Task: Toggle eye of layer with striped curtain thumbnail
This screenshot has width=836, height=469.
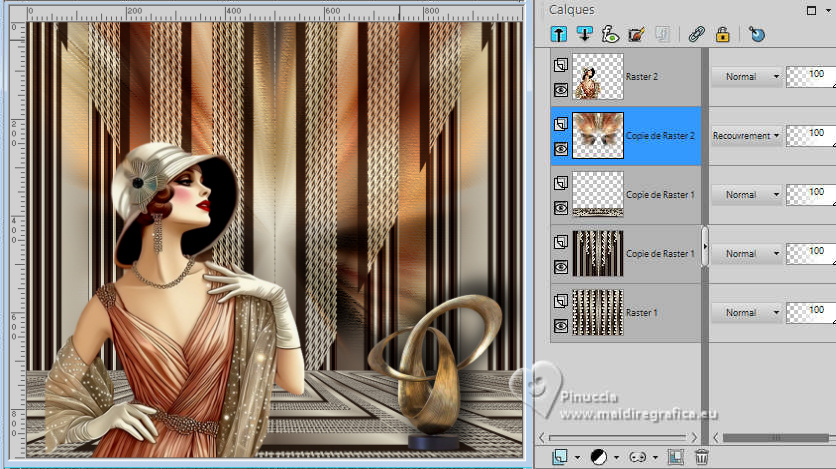Action: 560,266
